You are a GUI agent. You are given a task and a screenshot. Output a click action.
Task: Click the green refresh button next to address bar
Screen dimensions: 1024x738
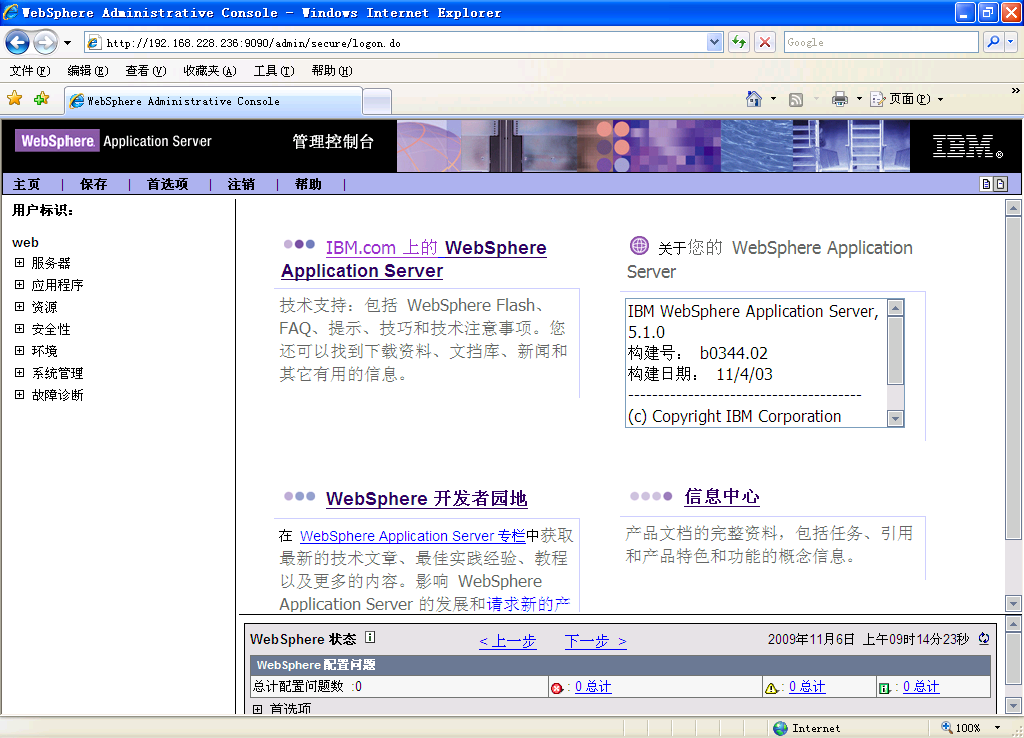[739, 42]
